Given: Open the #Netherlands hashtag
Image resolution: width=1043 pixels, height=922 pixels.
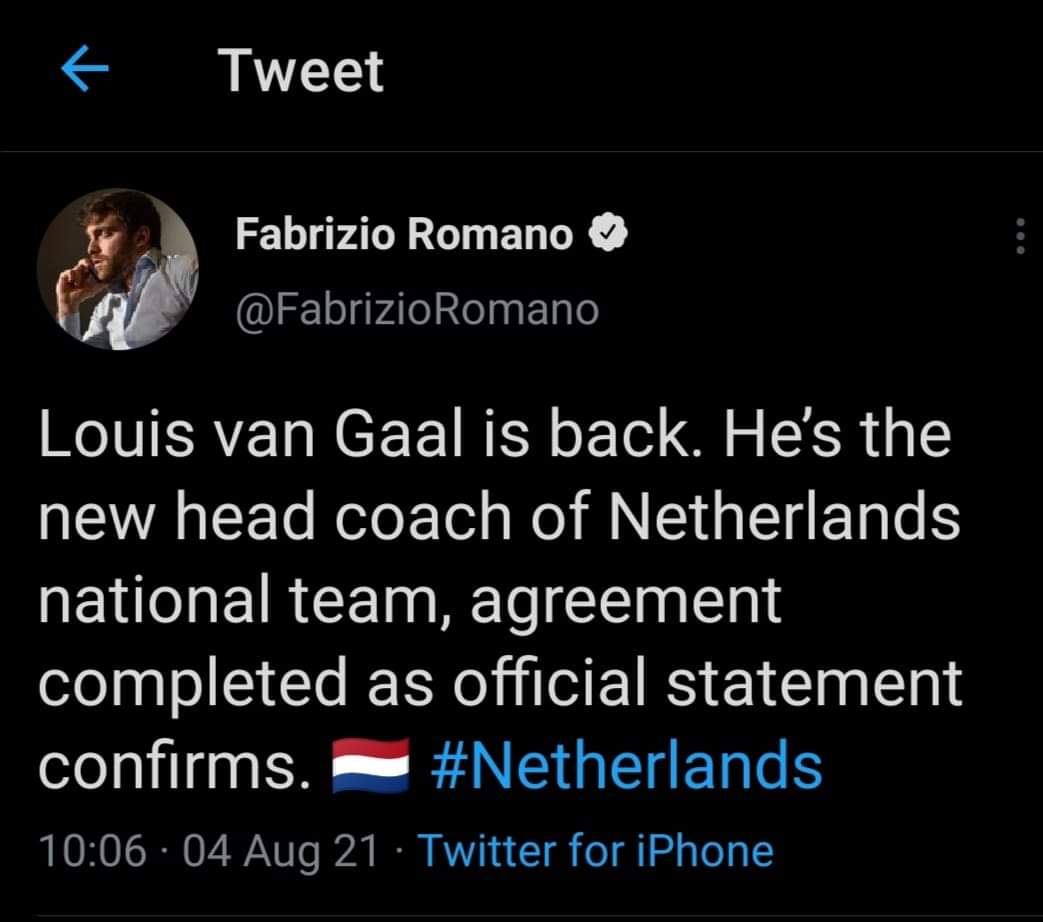Looking at the screenshot, I should point(626,766).
